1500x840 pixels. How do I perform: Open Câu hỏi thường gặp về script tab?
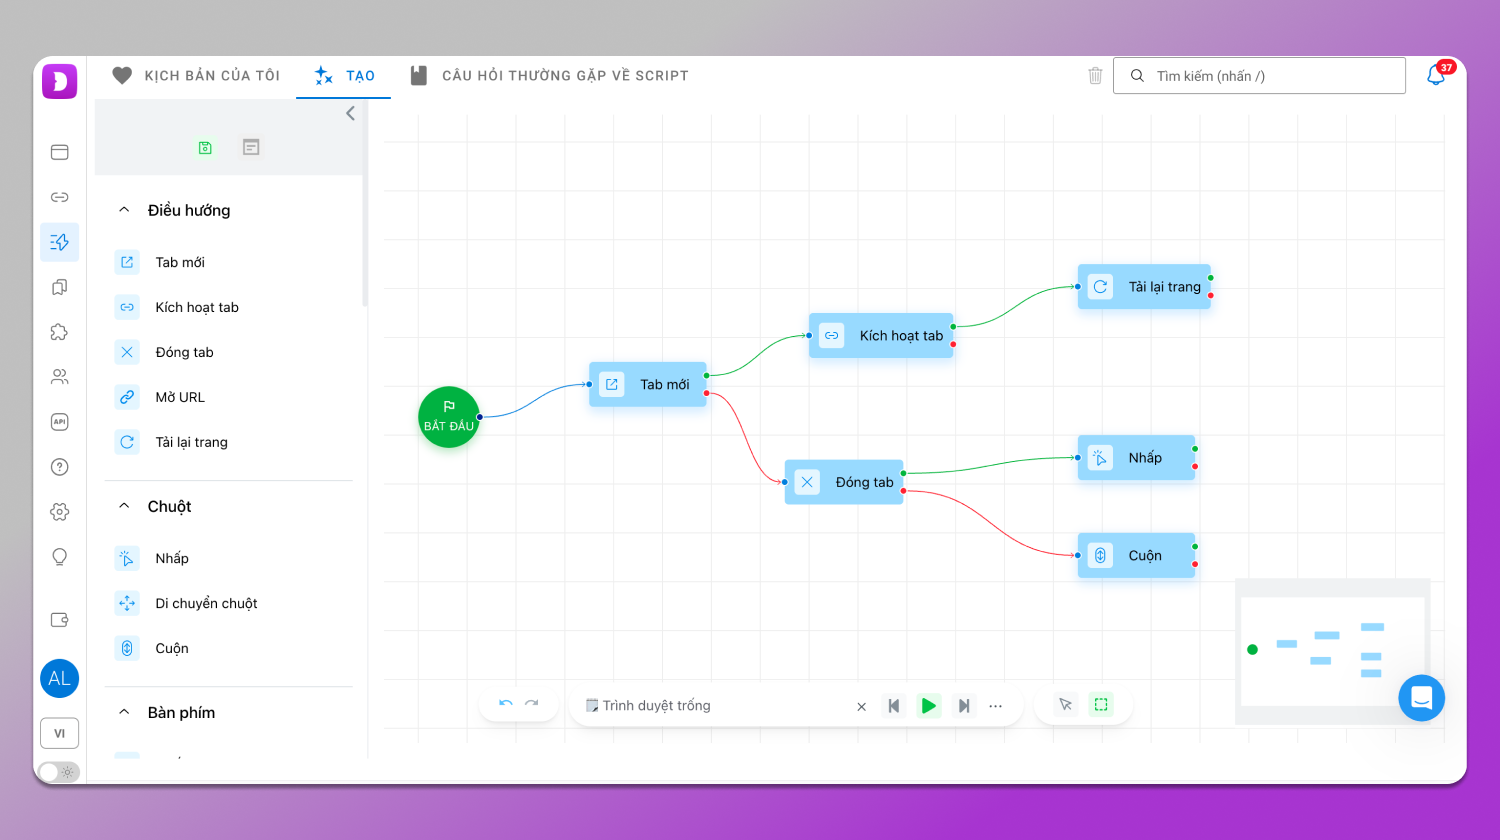[550, 76]
